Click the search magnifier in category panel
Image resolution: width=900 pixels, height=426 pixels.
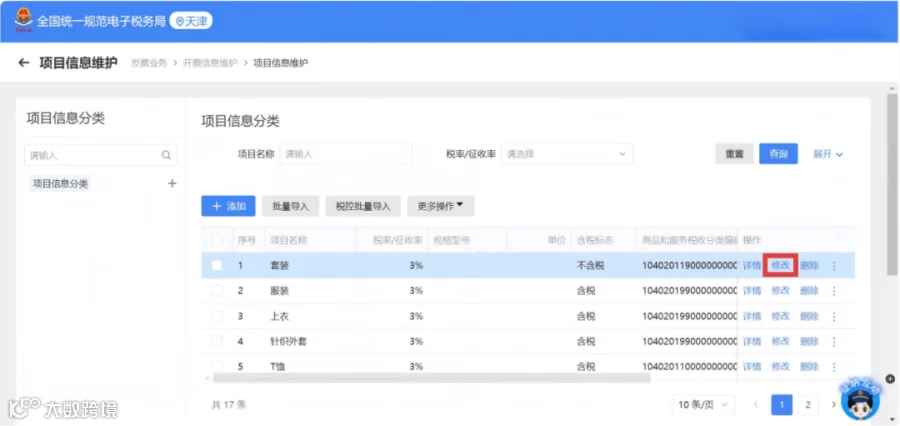coord(166,155)
